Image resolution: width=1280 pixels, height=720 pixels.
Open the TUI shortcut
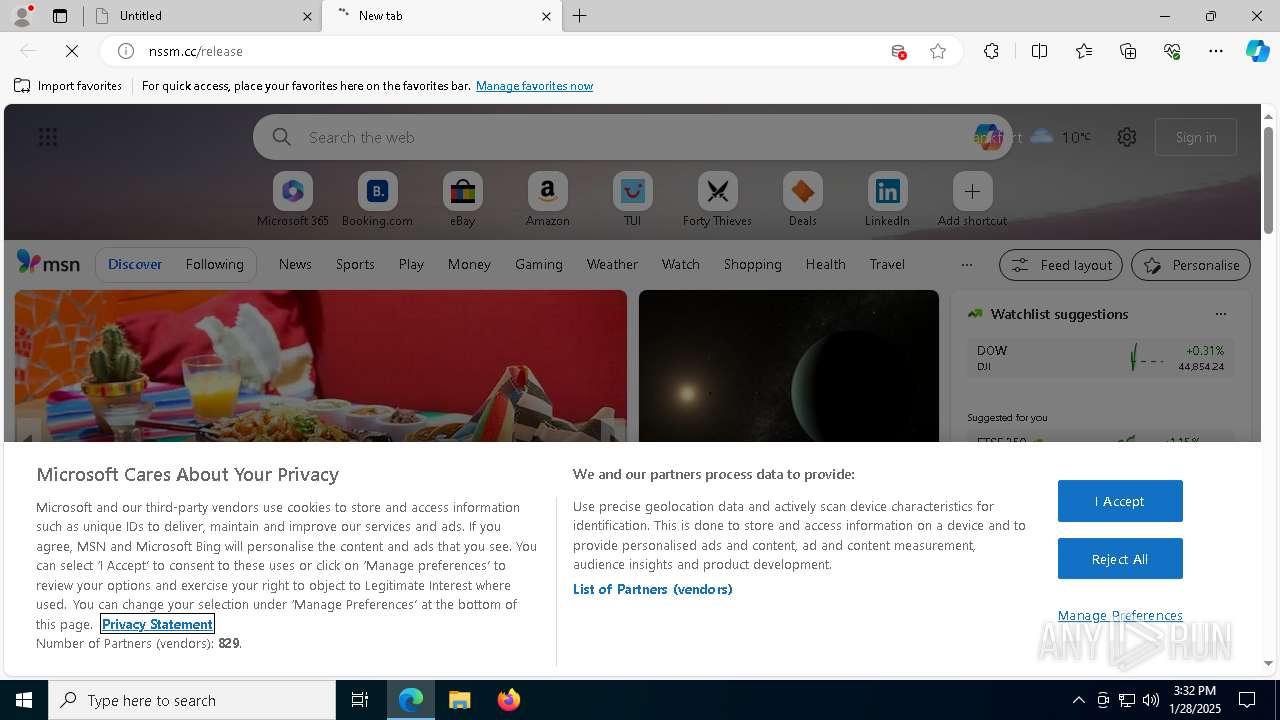[632, 200]
